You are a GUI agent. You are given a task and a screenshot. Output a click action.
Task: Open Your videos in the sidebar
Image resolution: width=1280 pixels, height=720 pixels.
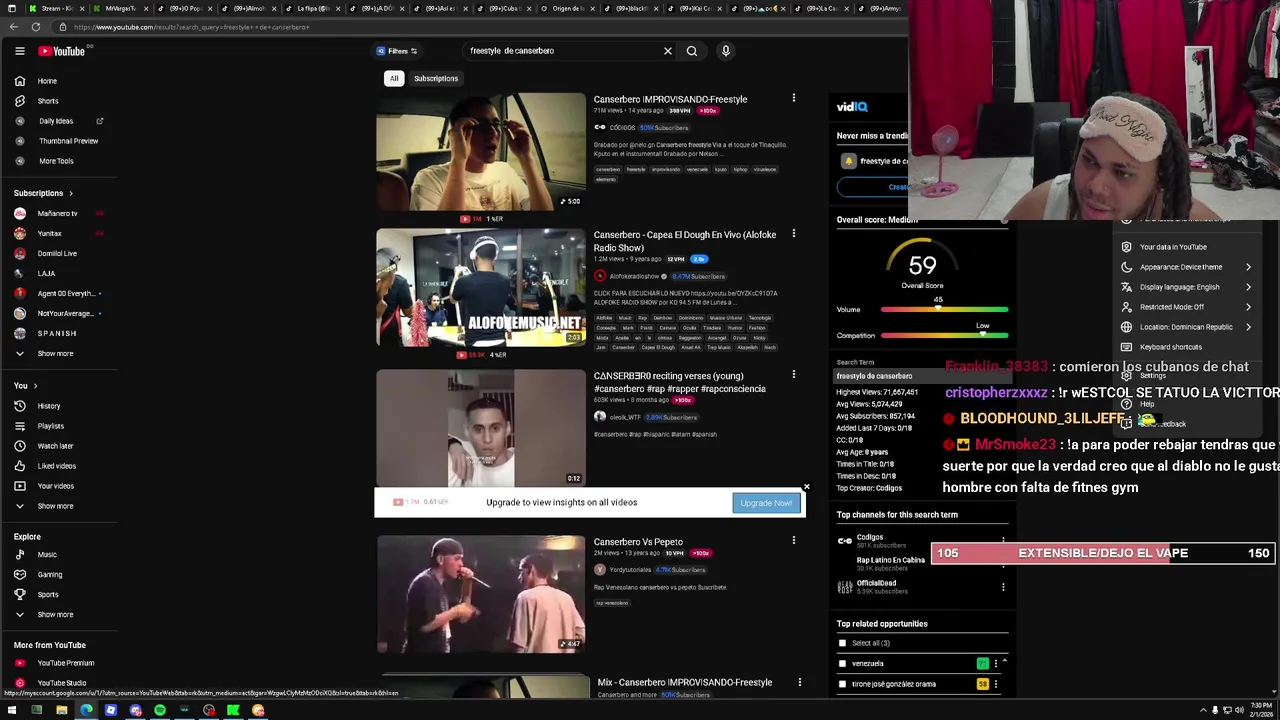55,486
